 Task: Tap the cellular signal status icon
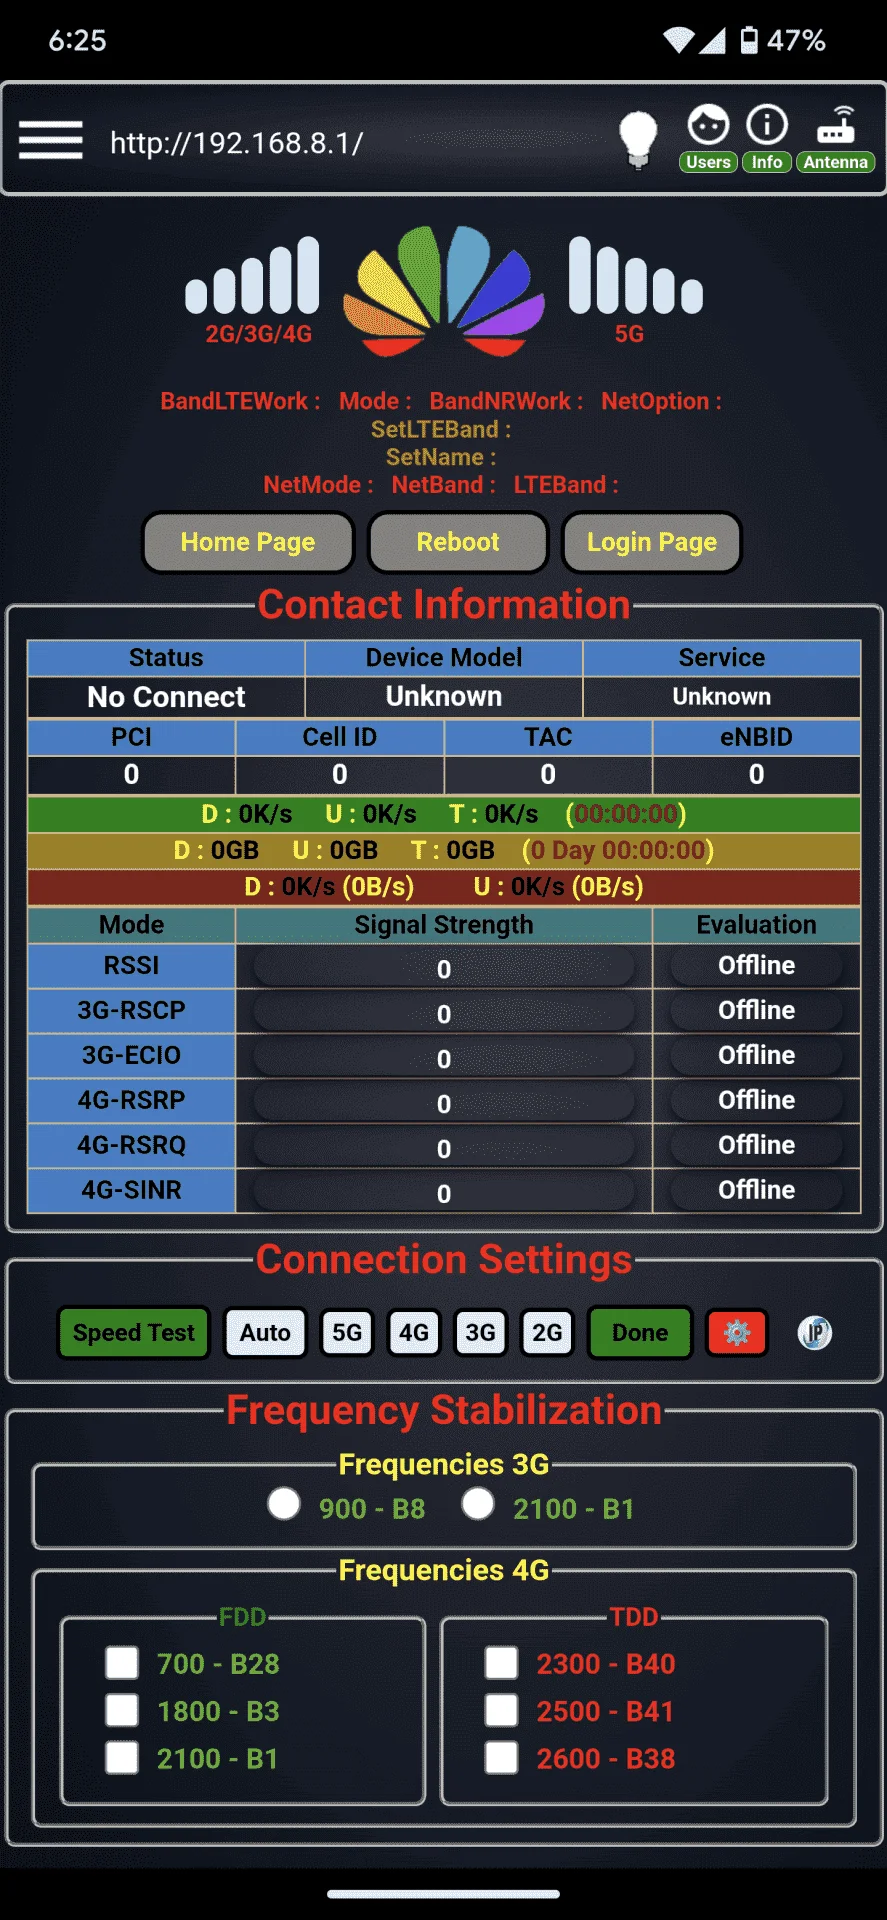coord(712,40)
